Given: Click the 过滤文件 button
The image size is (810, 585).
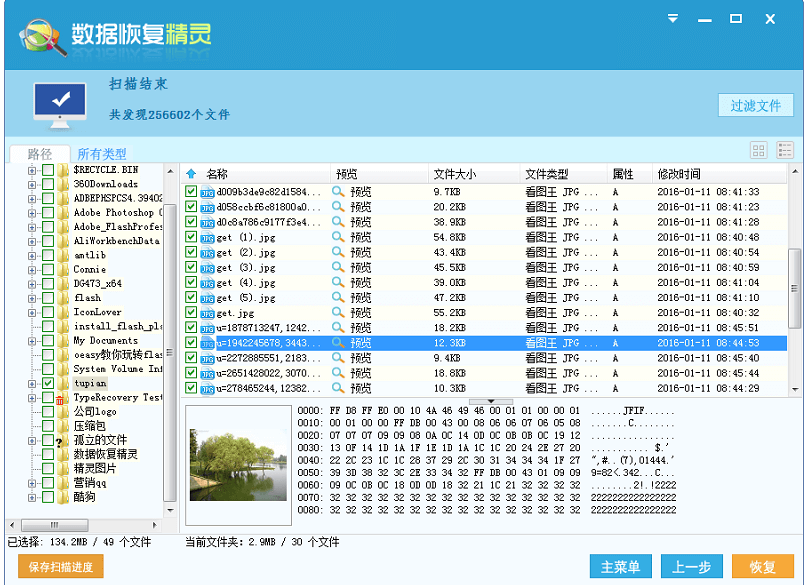Looking at the screenshot, I should click(x=755, y=106).
